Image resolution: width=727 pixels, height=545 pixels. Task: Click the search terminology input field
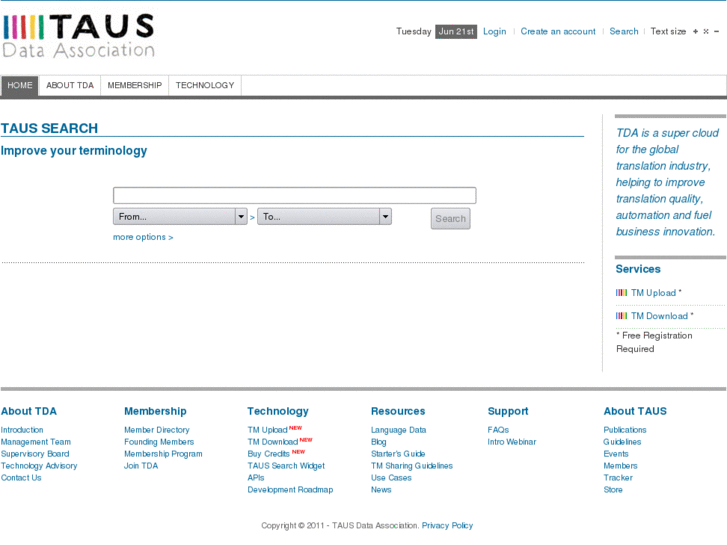[x=294, y=195]
